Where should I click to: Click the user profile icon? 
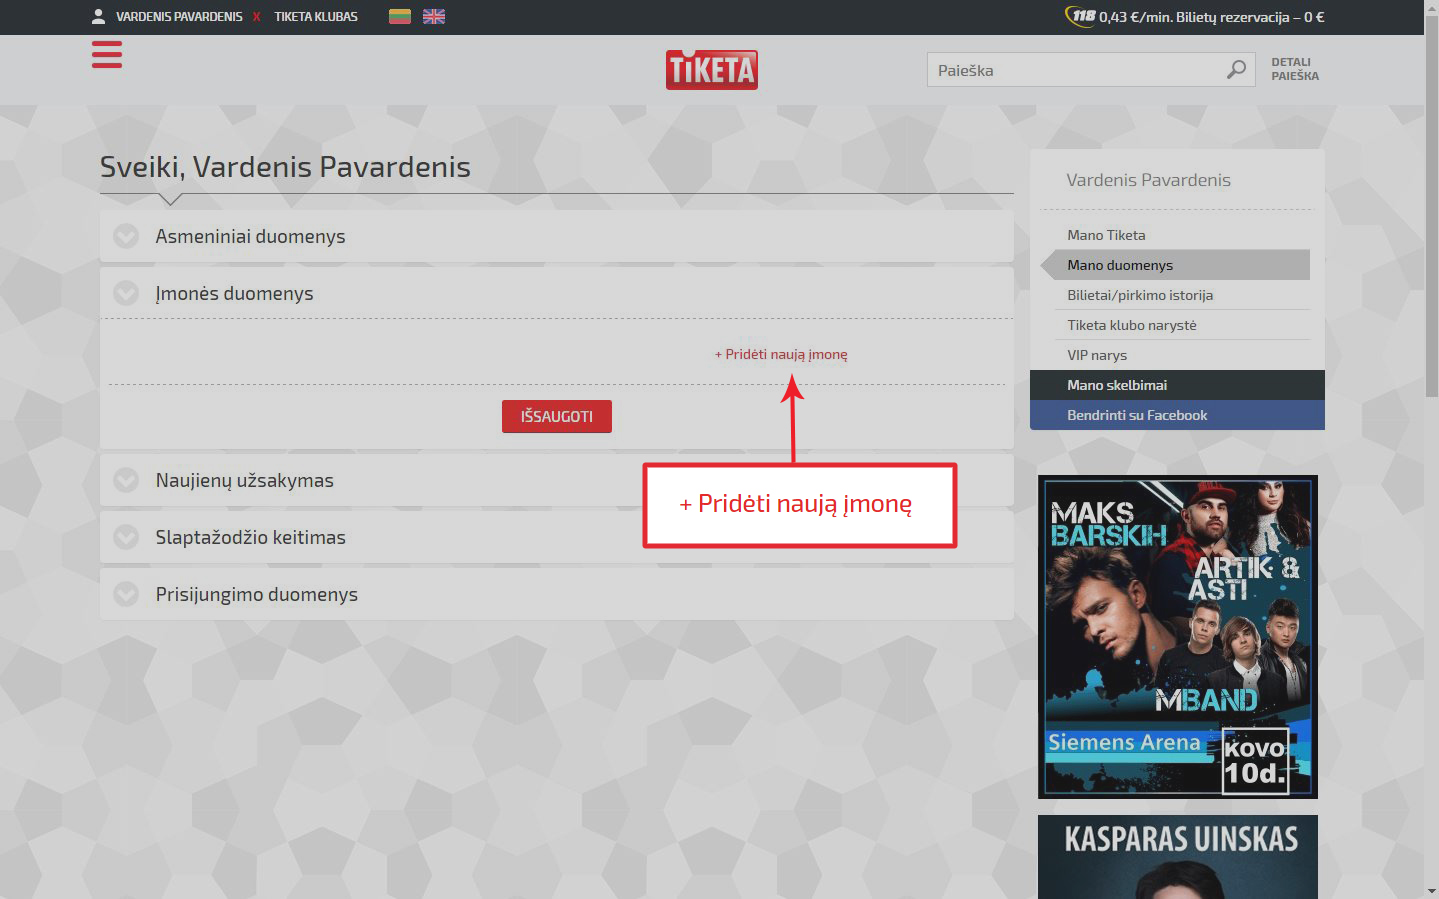(x=99, y=16)
